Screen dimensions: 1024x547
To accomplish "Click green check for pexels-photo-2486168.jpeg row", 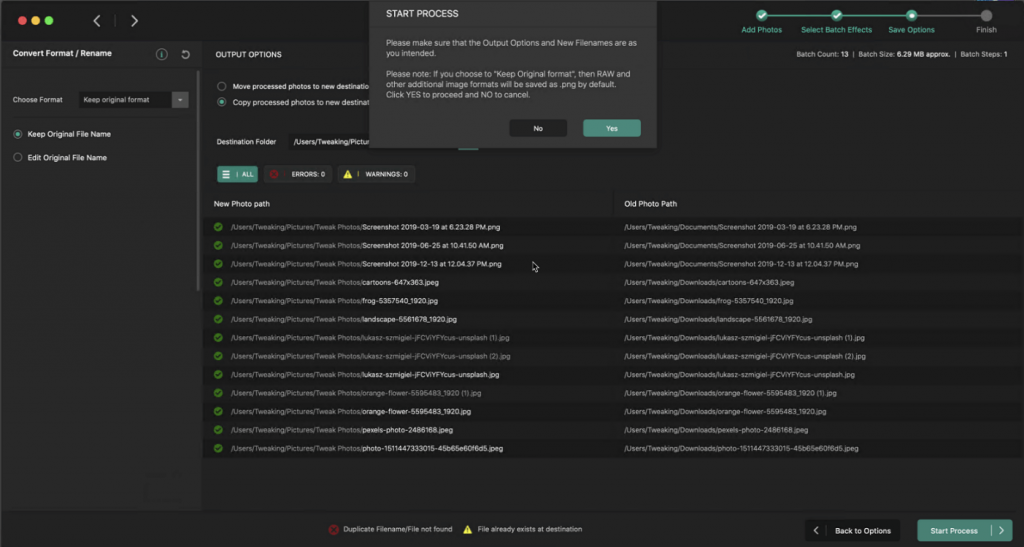I will click(x=218, y=430).
